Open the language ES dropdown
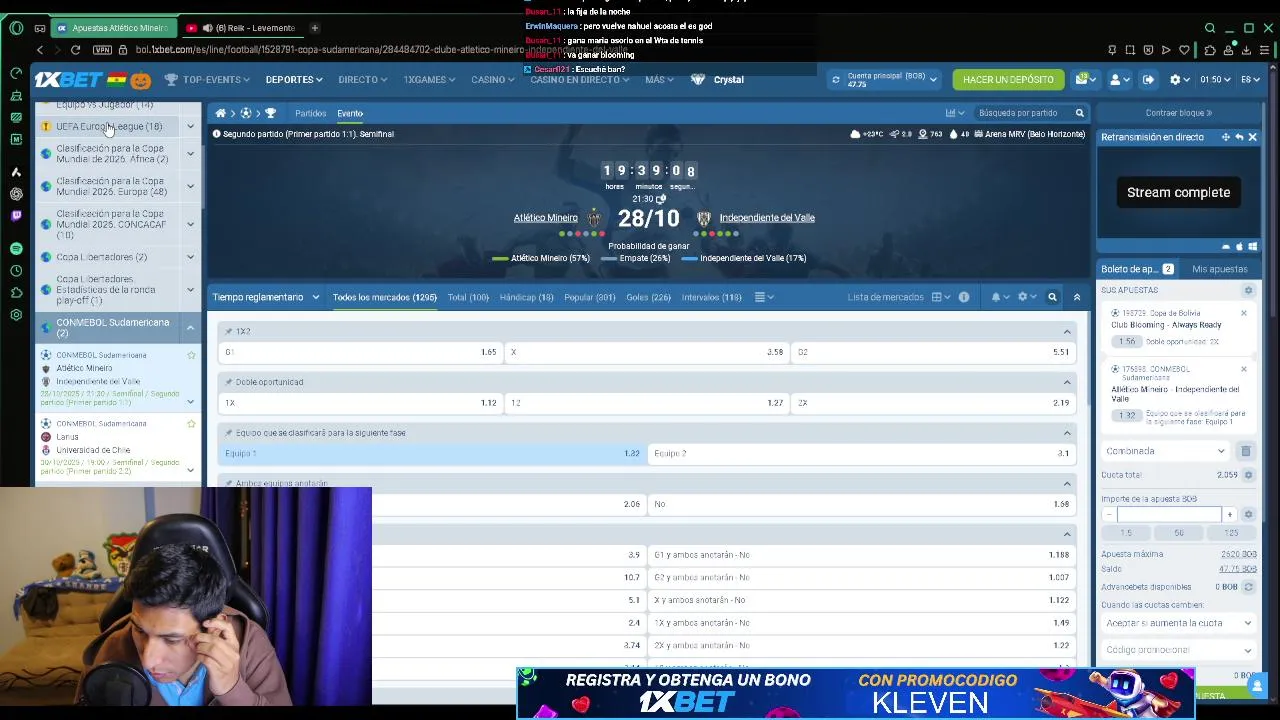The image size is (1280, 720). pyautogui.click(x=1251, y=79)
